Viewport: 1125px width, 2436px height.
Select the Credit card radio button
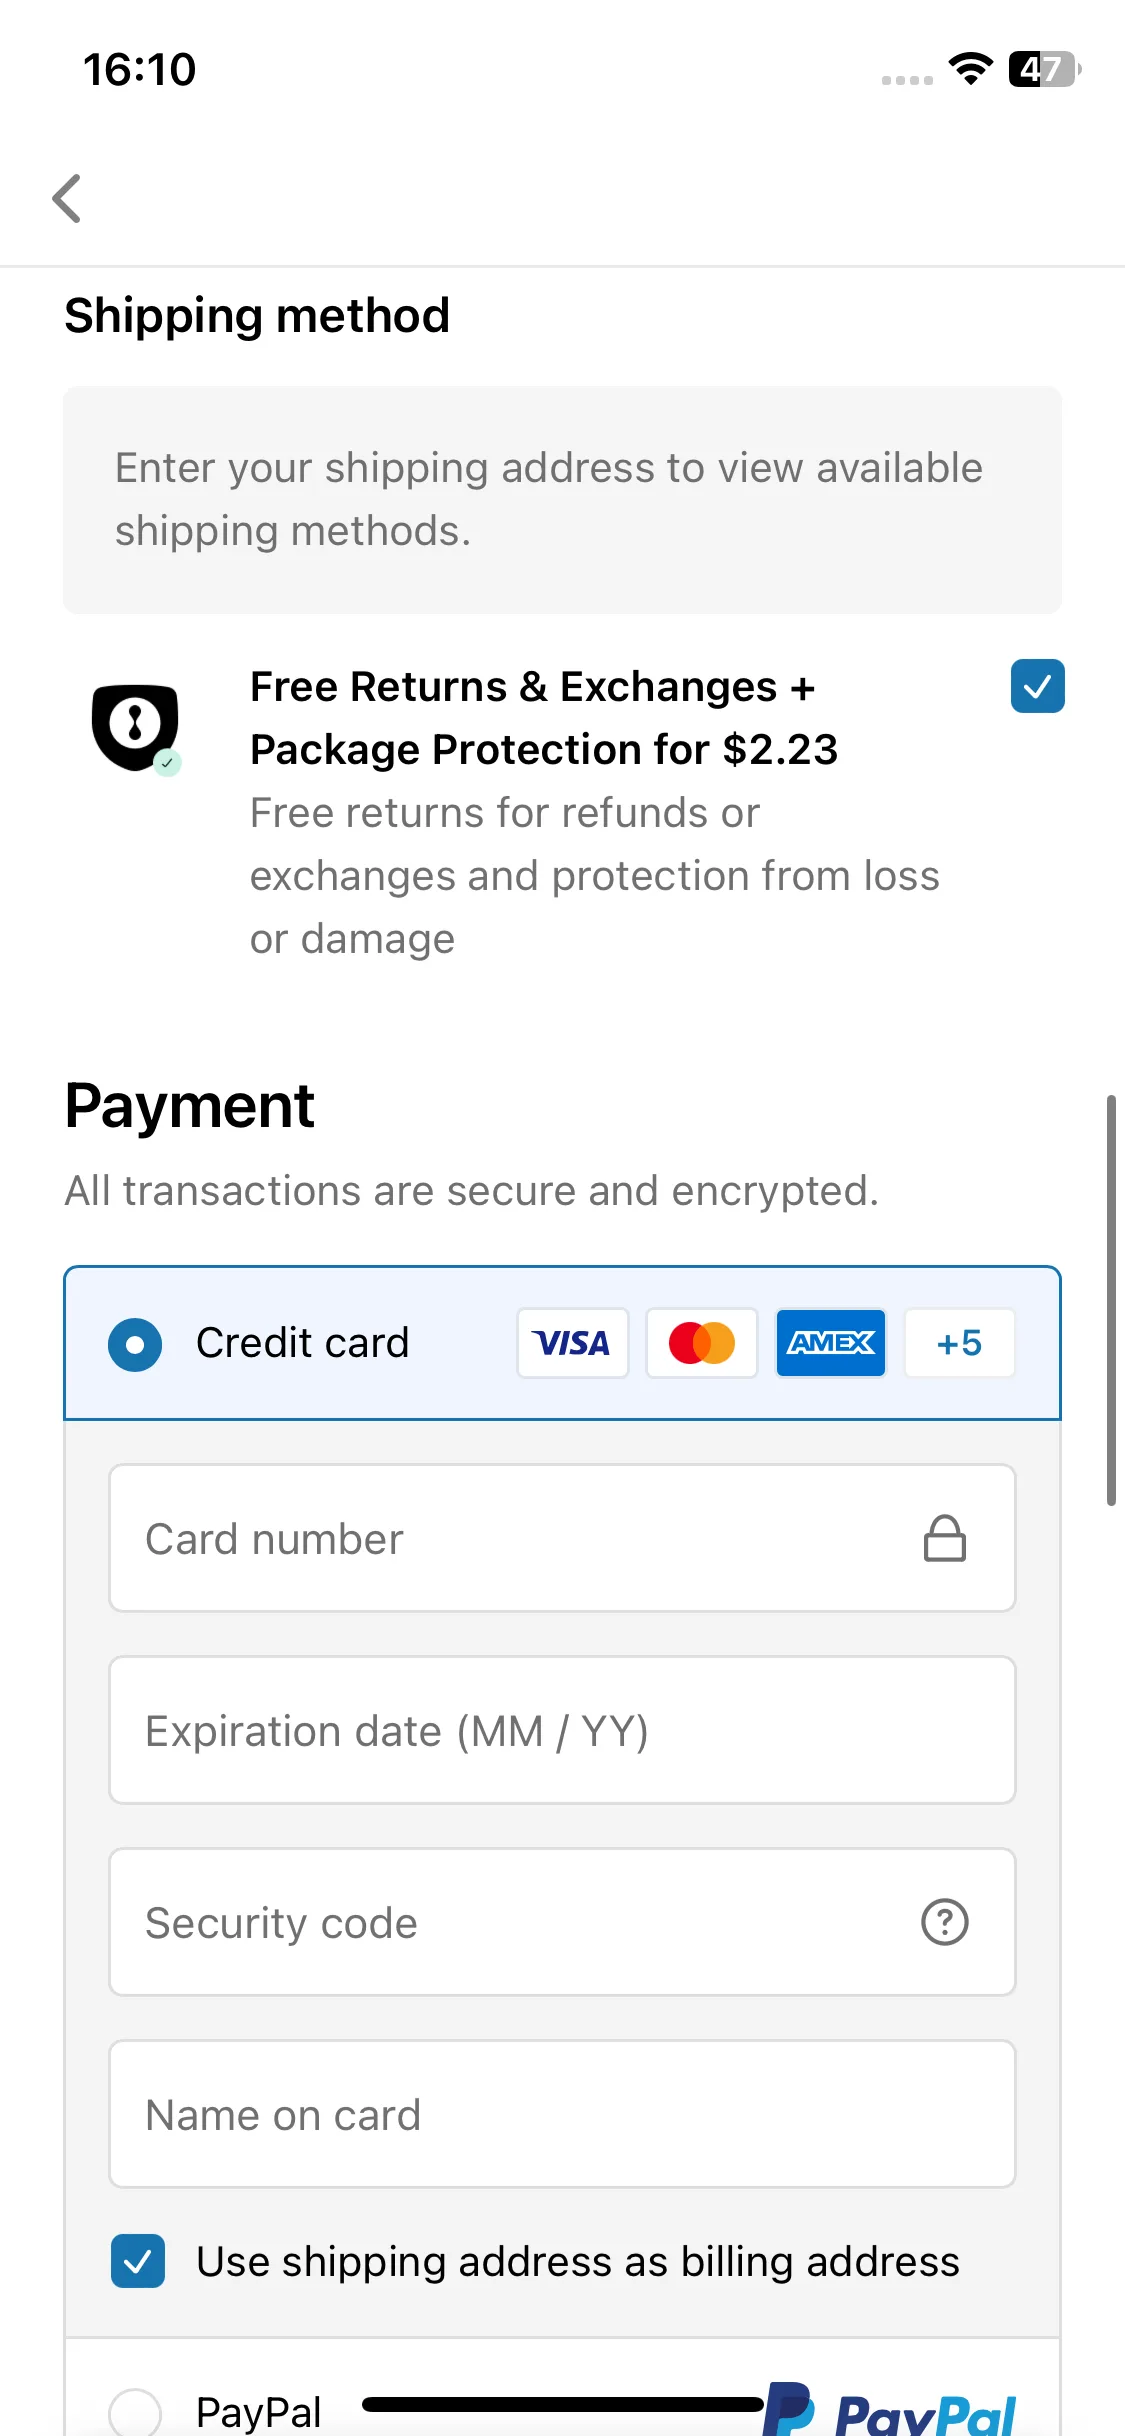click(x=135, y=1344)
